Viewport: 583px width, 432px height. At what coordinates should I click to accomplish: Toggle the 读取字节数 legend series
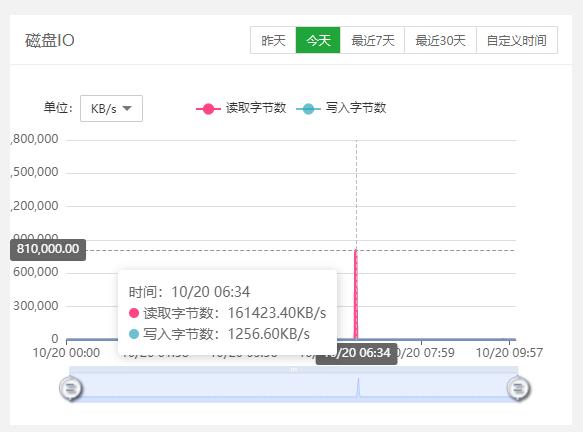(256, 108)
